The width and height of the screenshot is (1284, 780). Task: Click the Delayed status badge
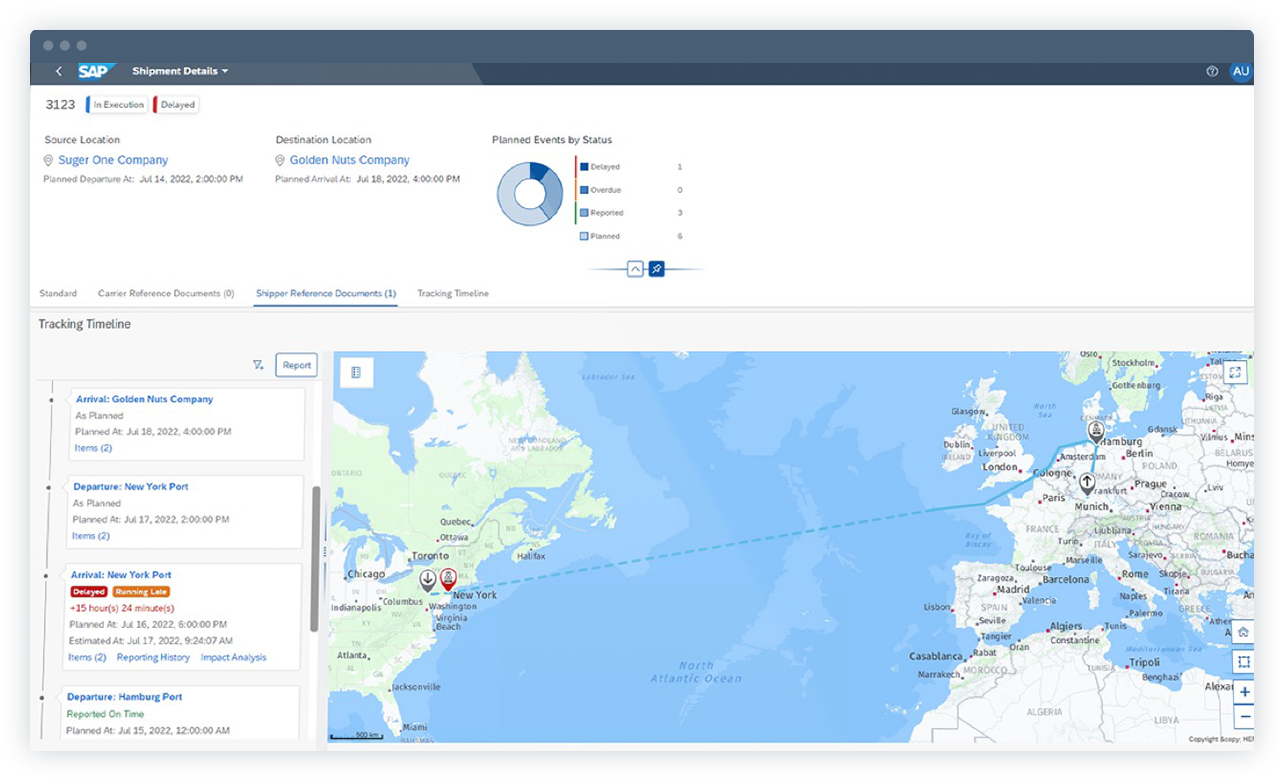point(175,104)
